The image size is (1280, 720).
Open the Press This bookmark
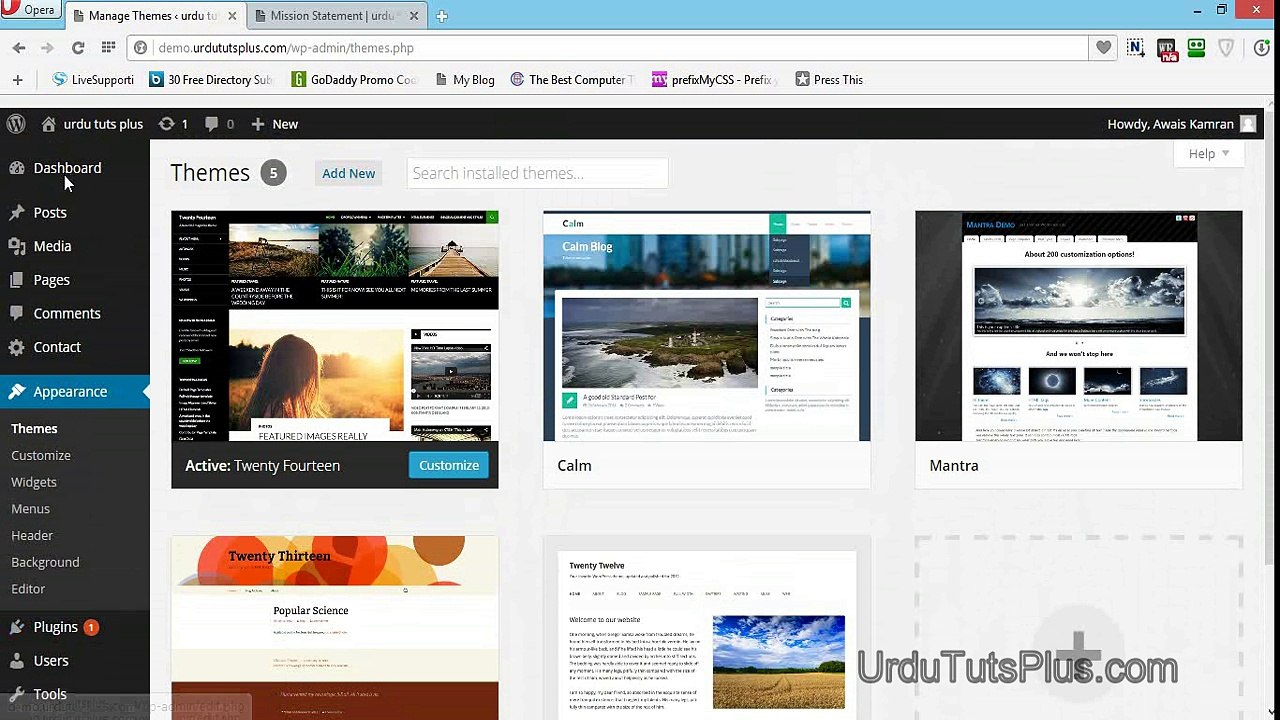tap(829, 80)
